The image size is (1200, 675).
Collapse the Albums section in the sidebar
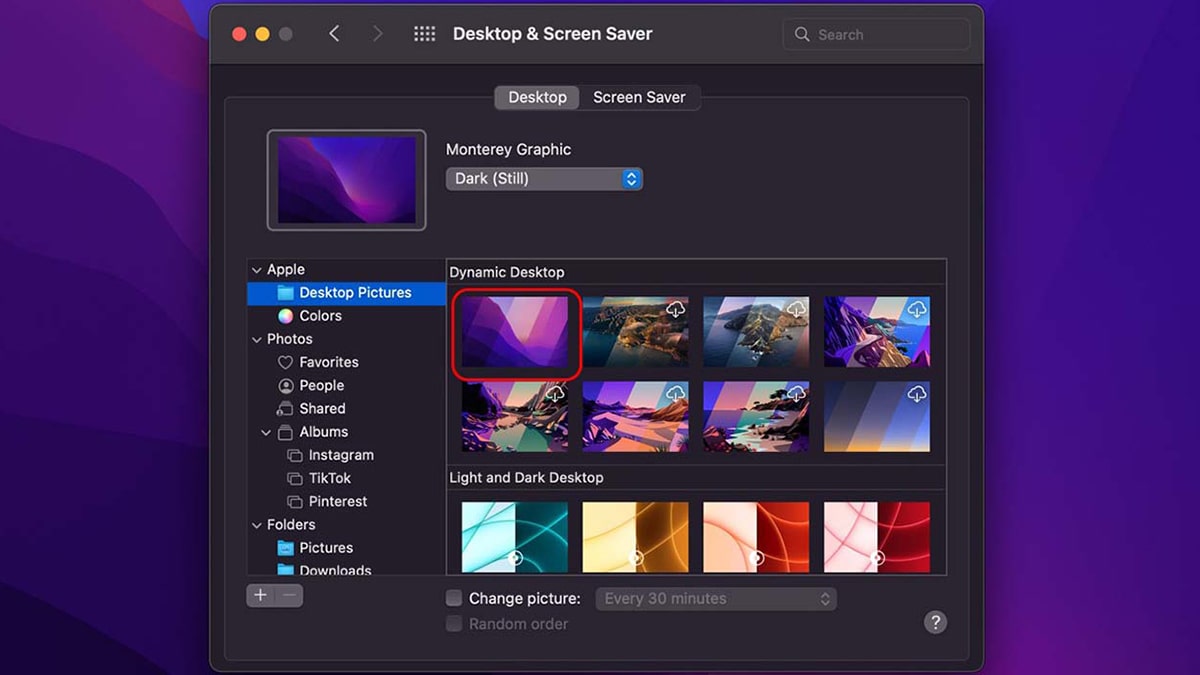[x=266, y=433]
